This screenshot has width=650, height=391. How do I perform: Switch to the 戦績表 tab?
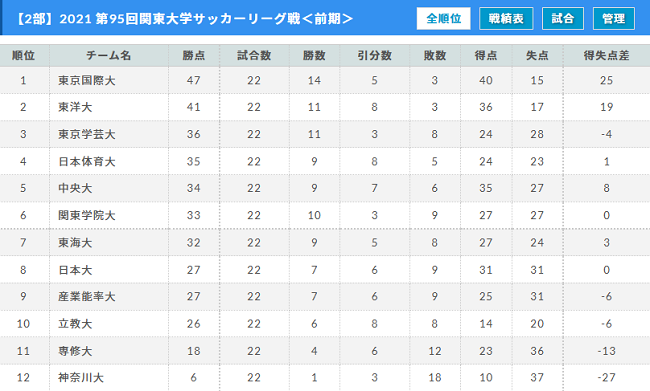(506, 18)
